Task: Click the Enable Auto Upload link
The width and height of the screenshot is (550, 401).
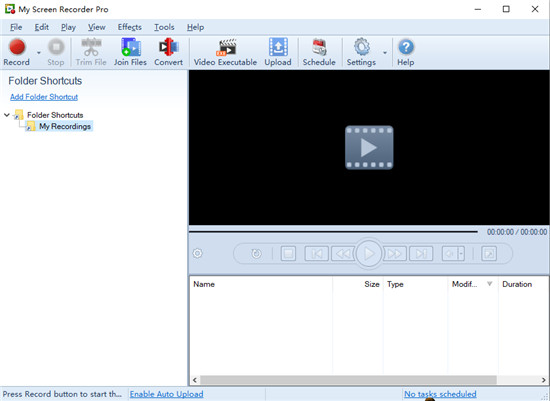Action: 167,394
